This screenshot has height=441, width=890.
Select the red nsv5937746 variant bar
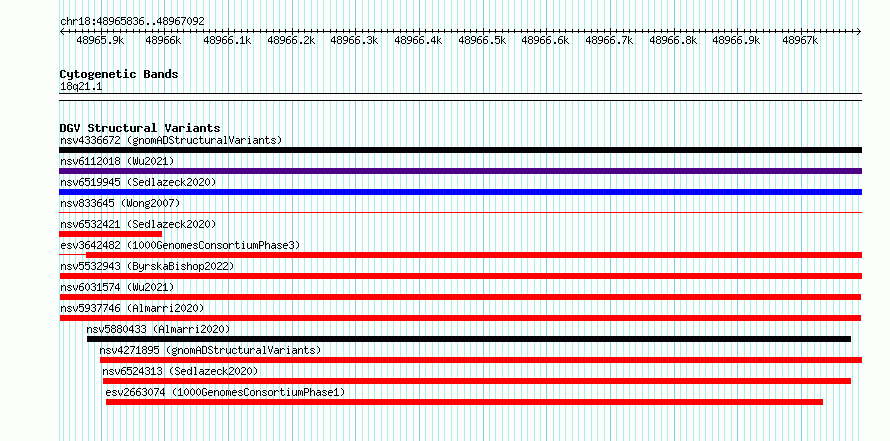460,318
